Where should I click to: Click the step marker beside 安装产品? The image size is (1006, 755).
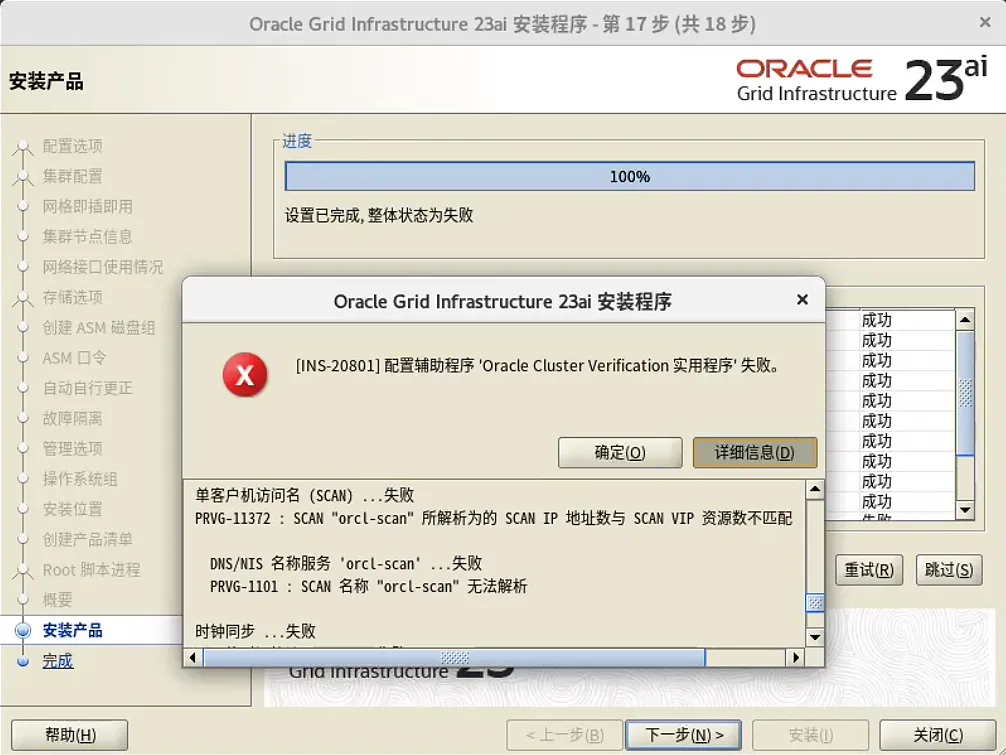[x=24, y=630]
